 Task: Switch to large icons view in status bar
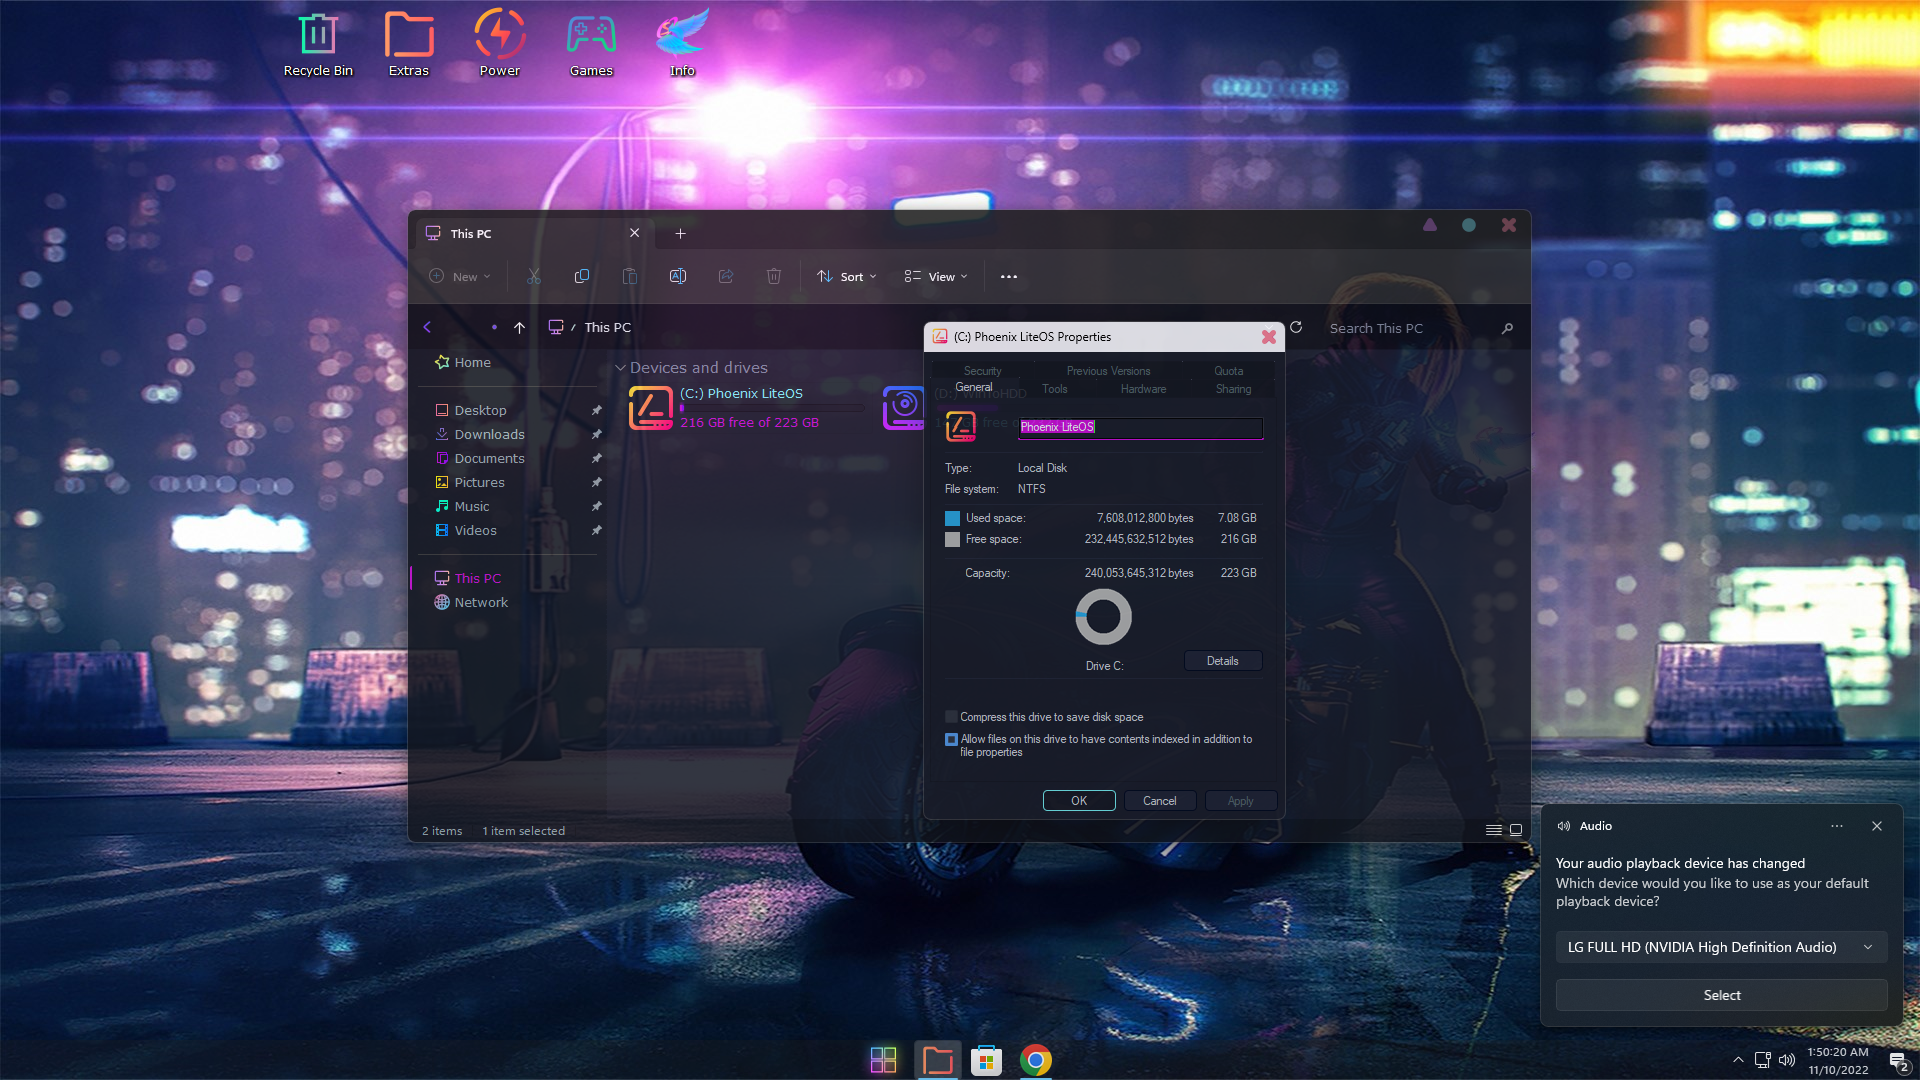tap(1516, 830)
